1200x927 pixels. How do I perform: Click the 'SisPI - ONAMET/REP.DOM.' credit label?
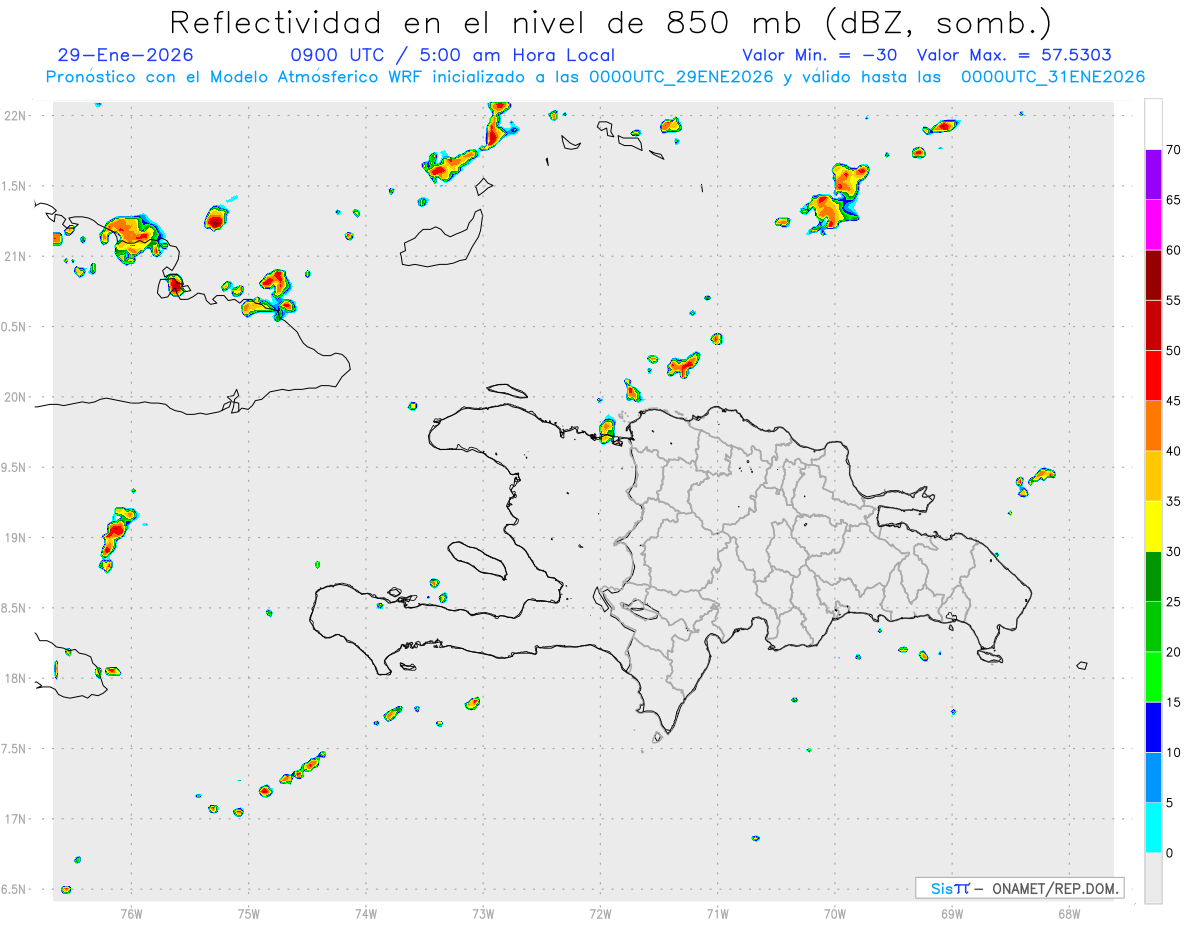pos(1020,888)
